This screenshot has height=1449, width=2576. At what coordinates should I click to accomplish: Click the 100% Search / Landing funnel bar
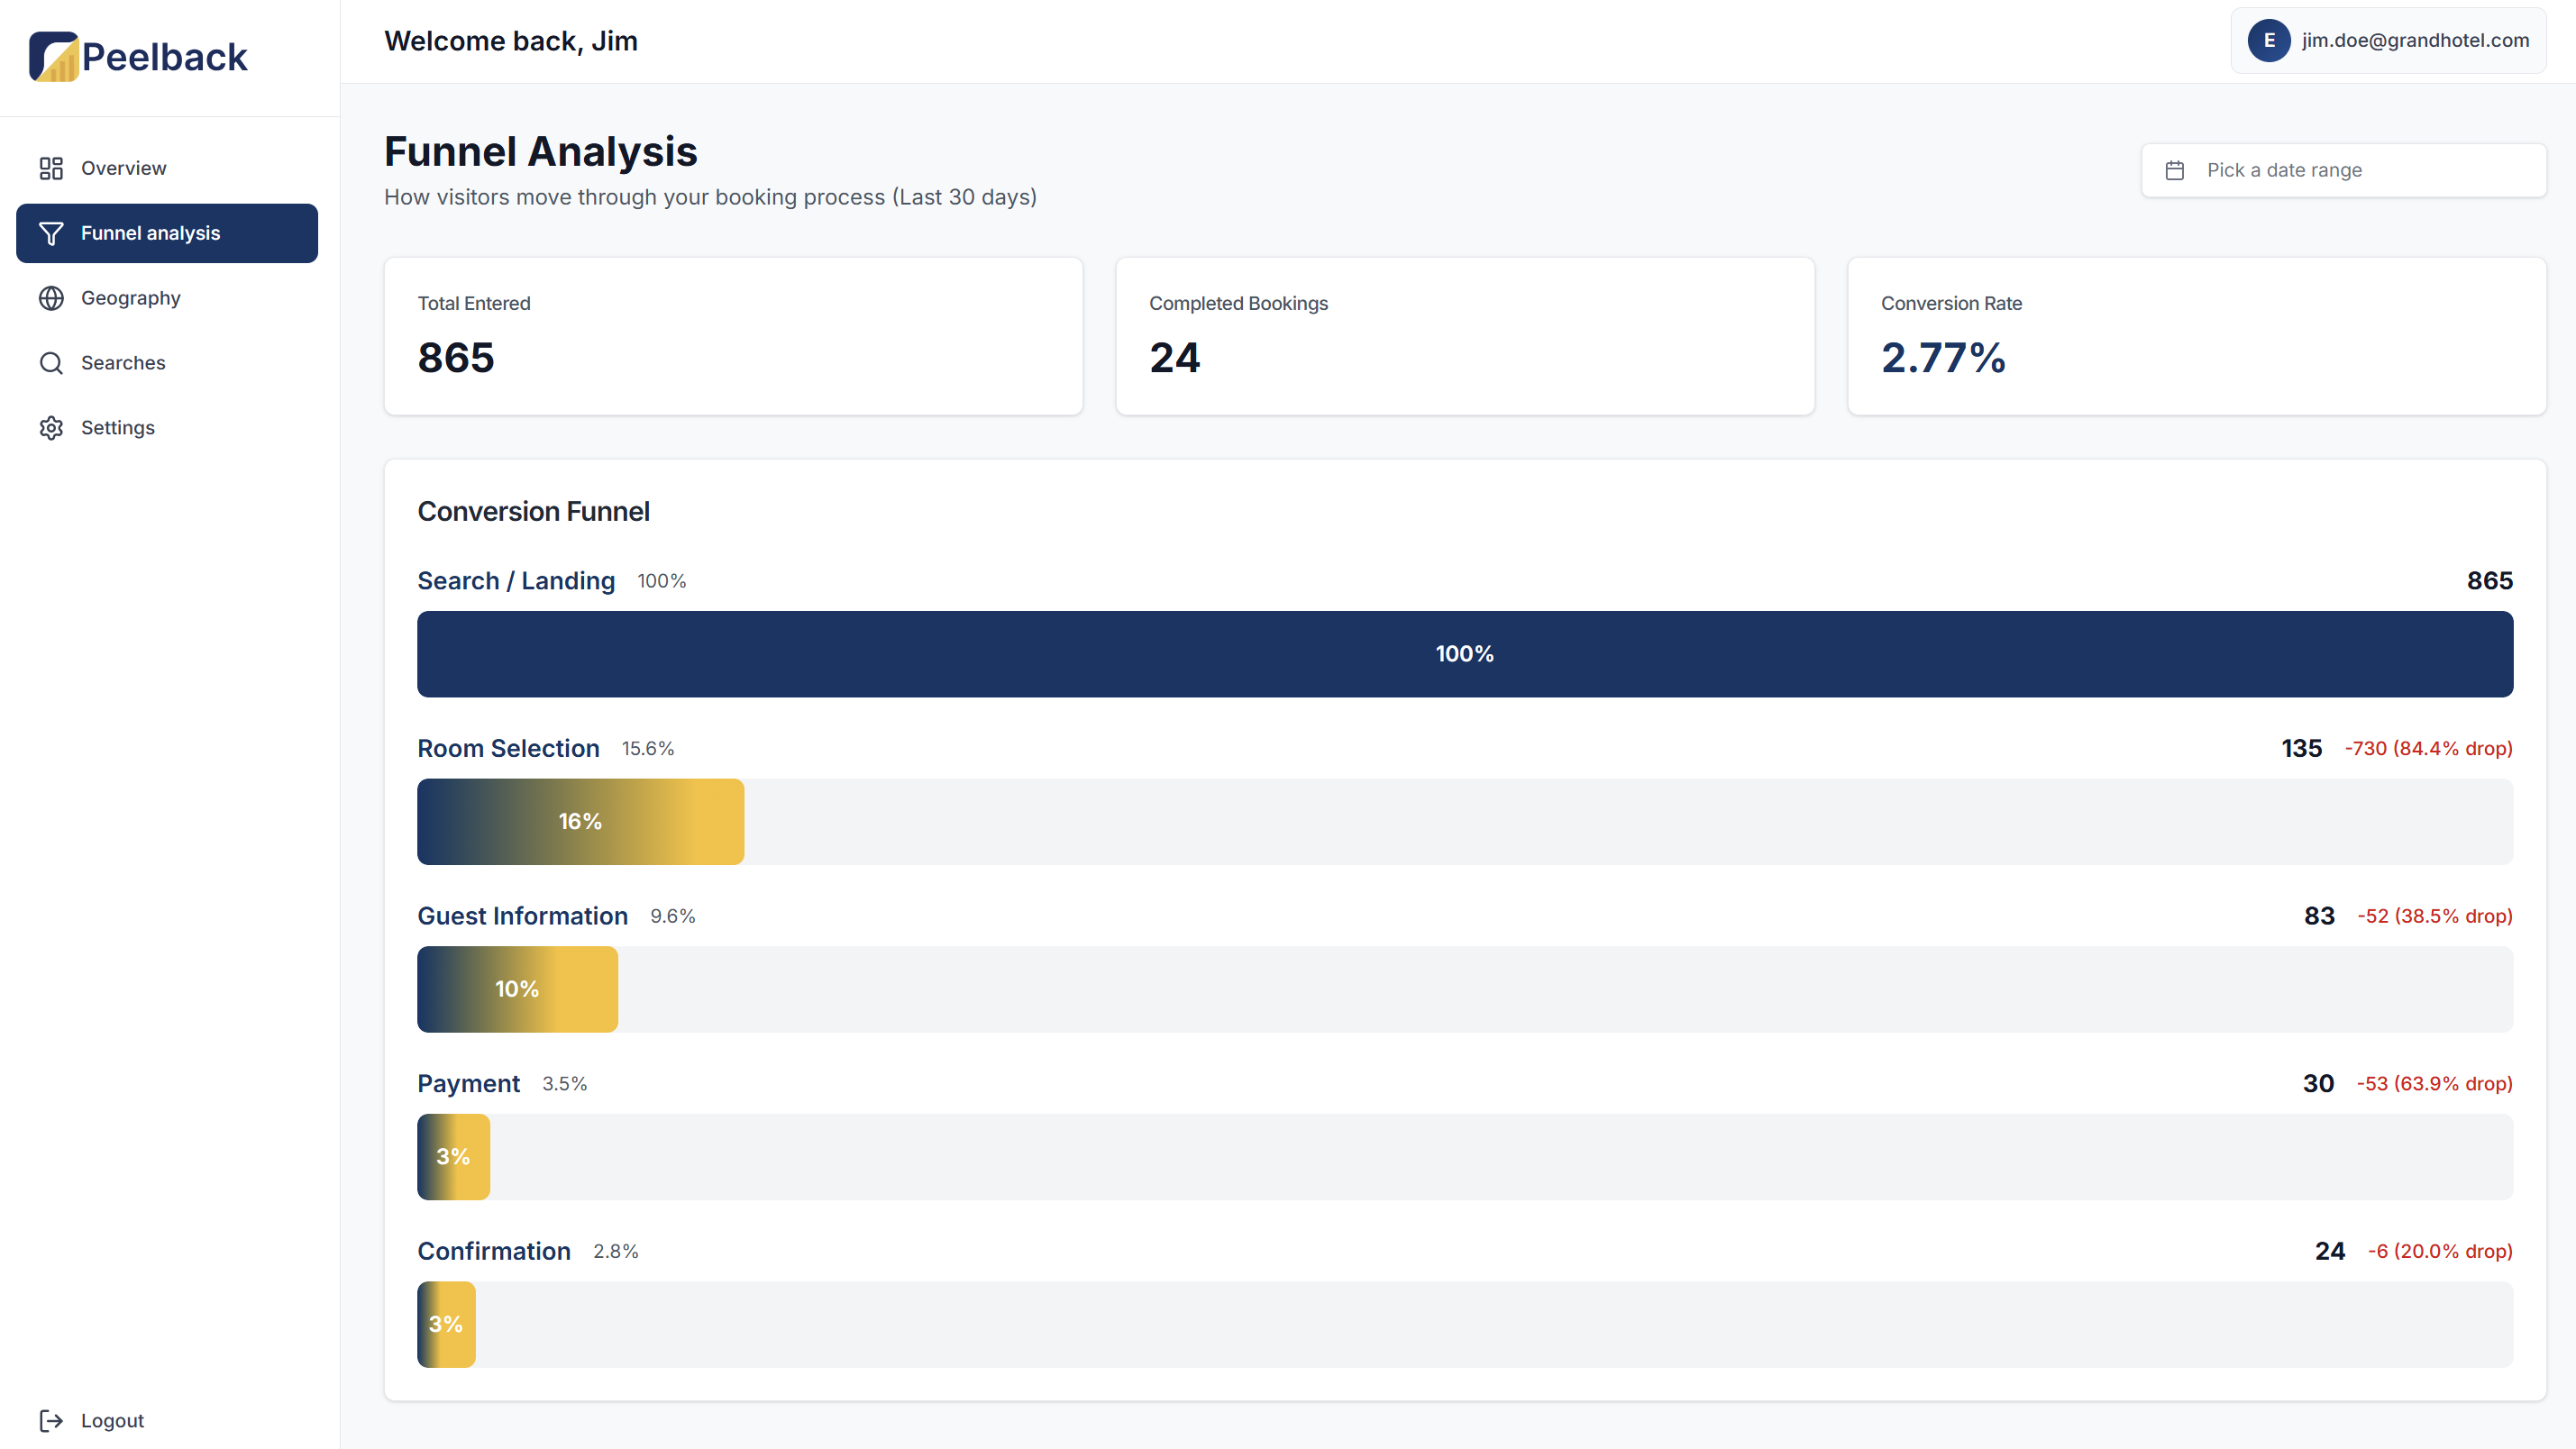(1464, 654)
